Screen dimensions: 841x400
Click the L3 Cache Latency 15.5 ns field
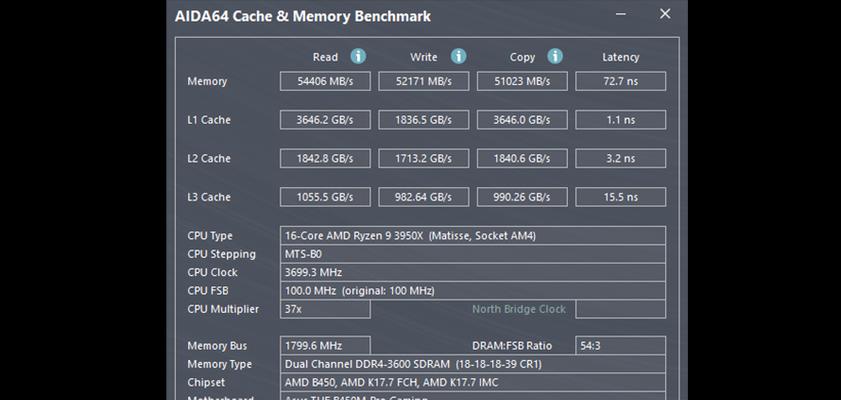621,197
